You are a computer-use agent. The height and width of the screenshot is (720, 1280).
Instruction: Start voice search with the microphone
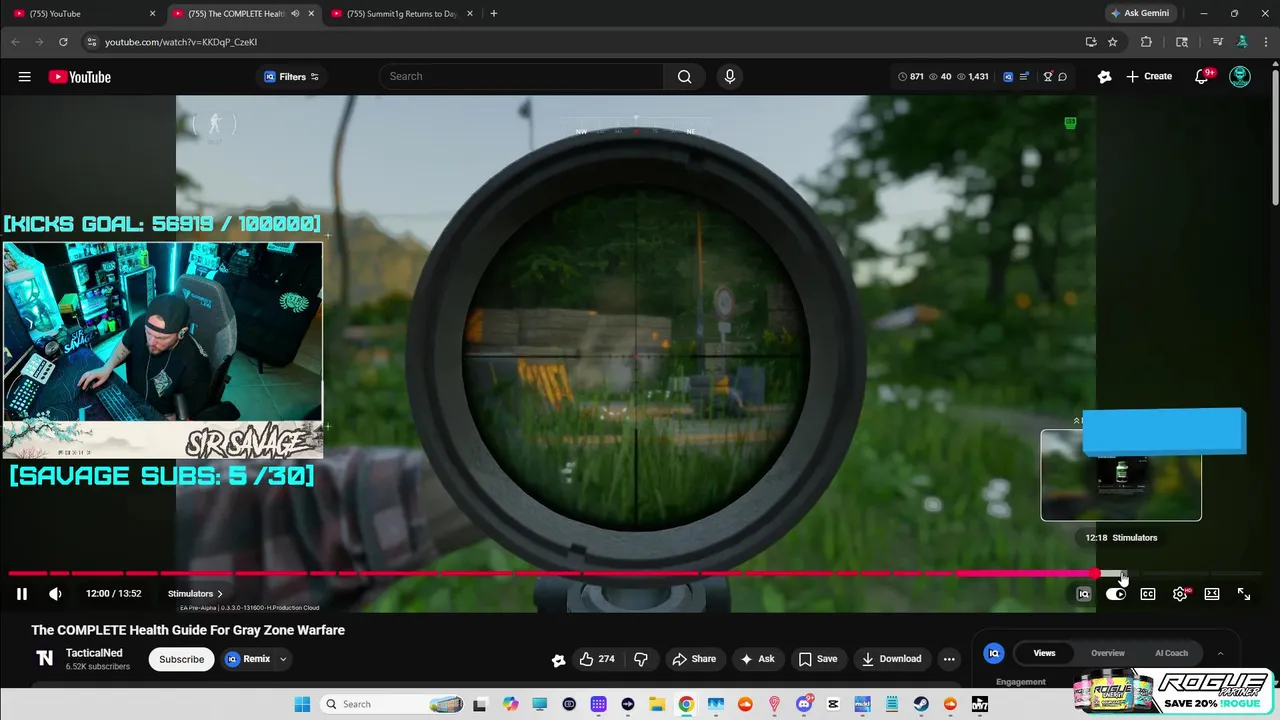[729, 77]
